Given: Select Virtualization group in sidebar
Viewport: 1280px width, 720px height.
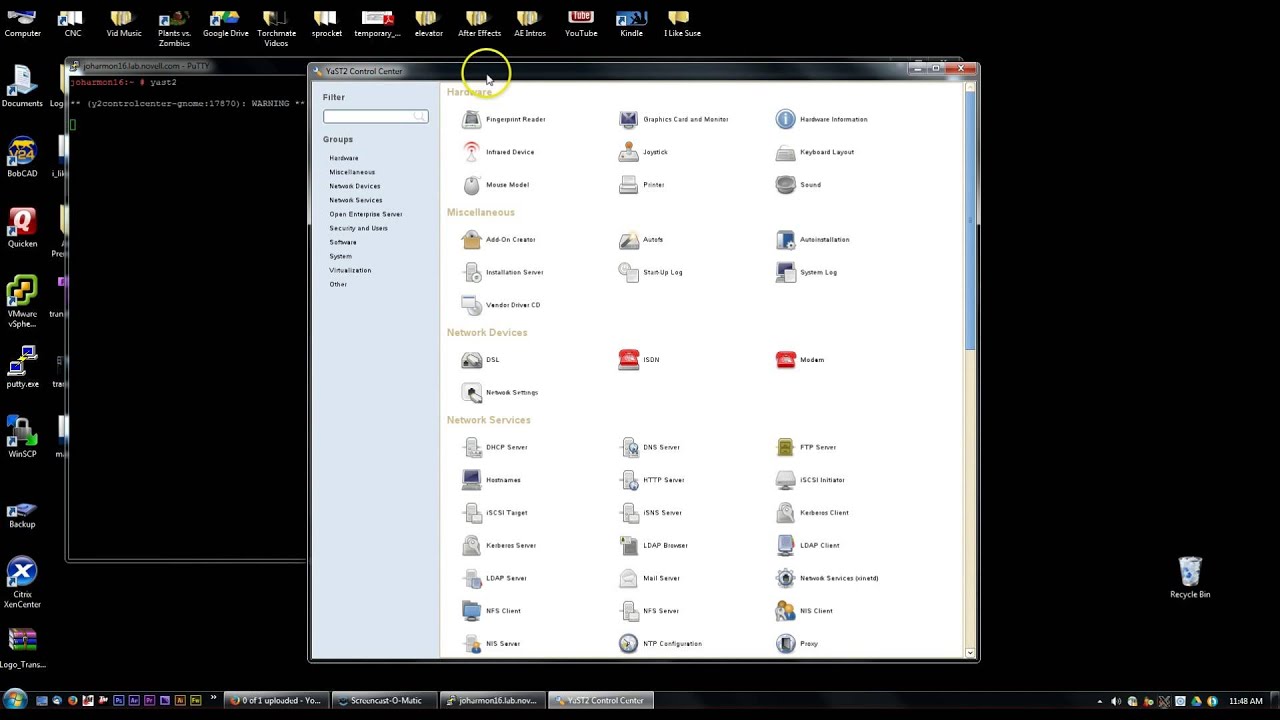Looking at the screenshot, I should point(350,270).
